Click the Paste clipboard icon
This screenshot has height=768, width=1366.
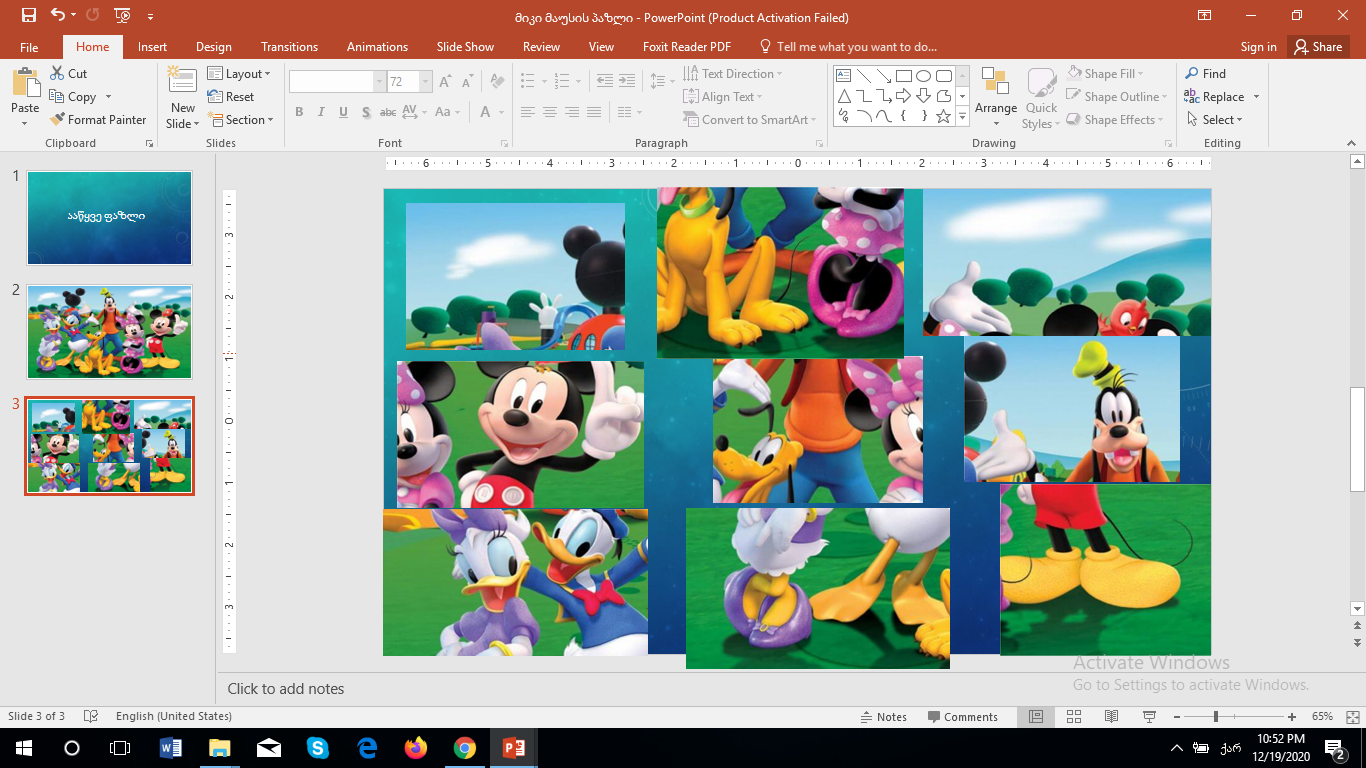(x=25, y=83)
